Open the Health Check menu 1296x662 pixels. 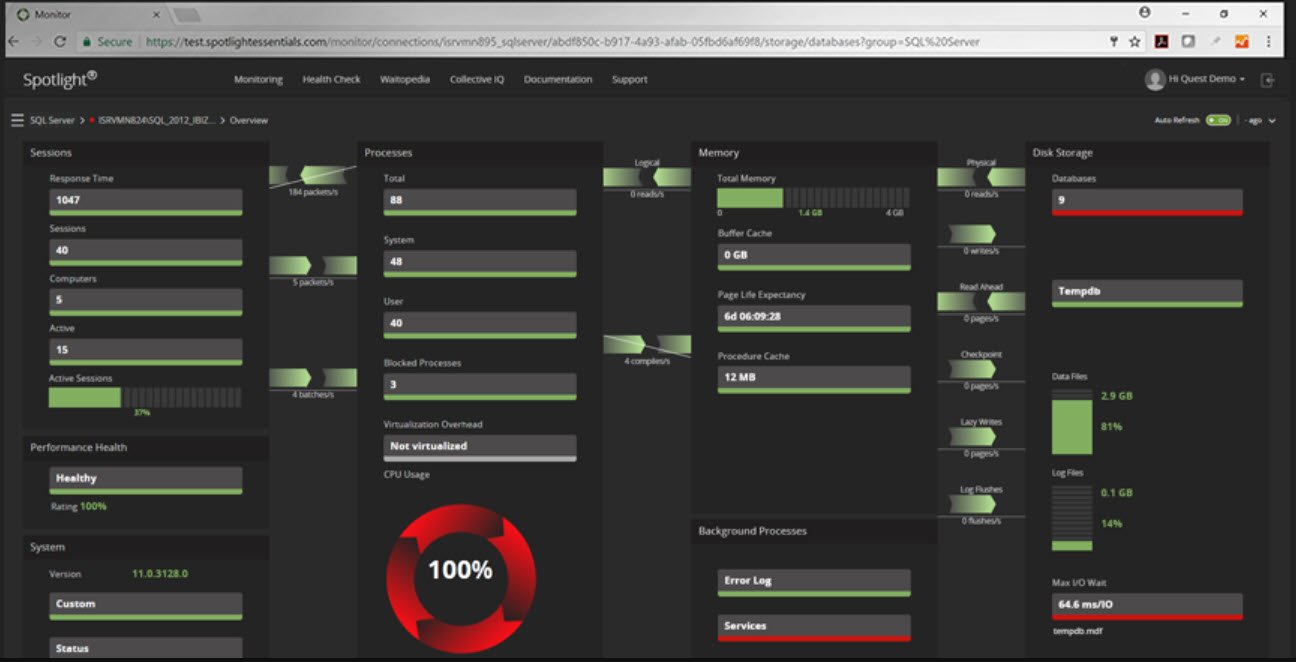(331, 80)
